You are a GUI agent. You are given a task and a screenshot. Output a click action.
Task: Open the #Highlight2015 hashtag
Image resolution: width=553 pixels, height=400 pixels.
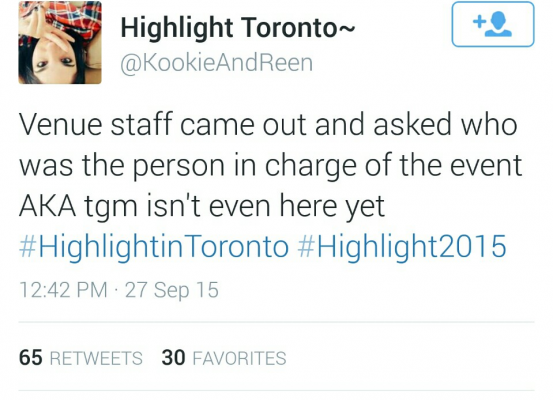point(402,247)
